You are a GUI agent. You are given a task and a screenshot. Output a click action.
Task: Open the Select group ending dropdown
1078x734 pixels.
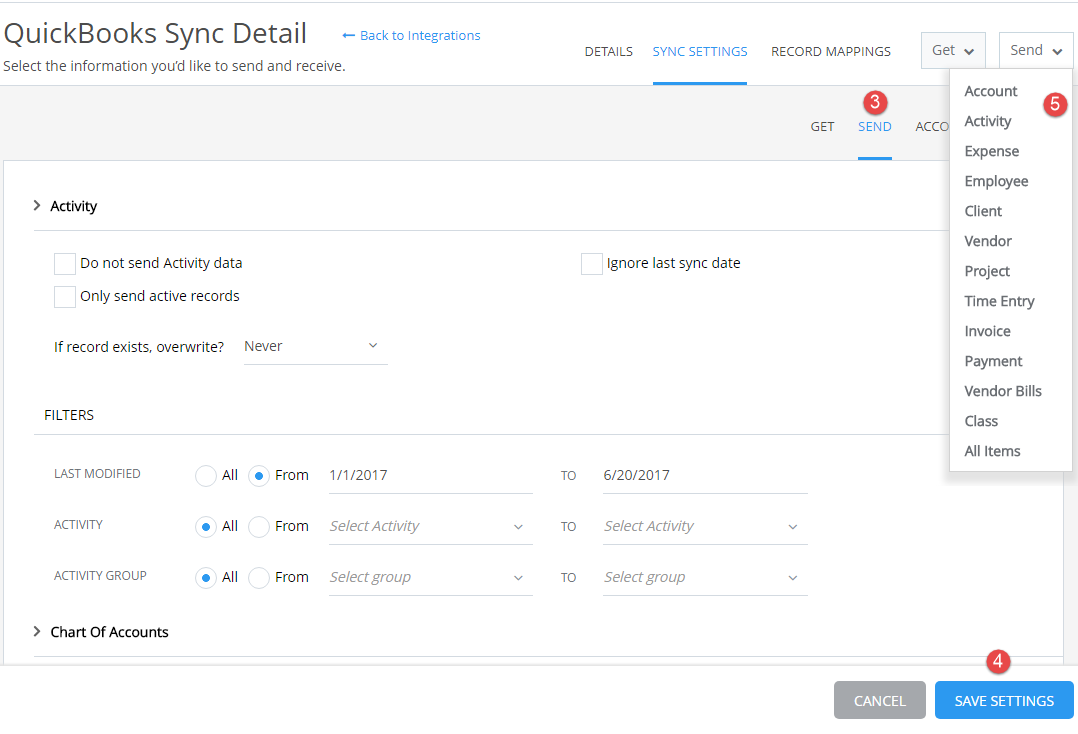[x=703, y=576]
